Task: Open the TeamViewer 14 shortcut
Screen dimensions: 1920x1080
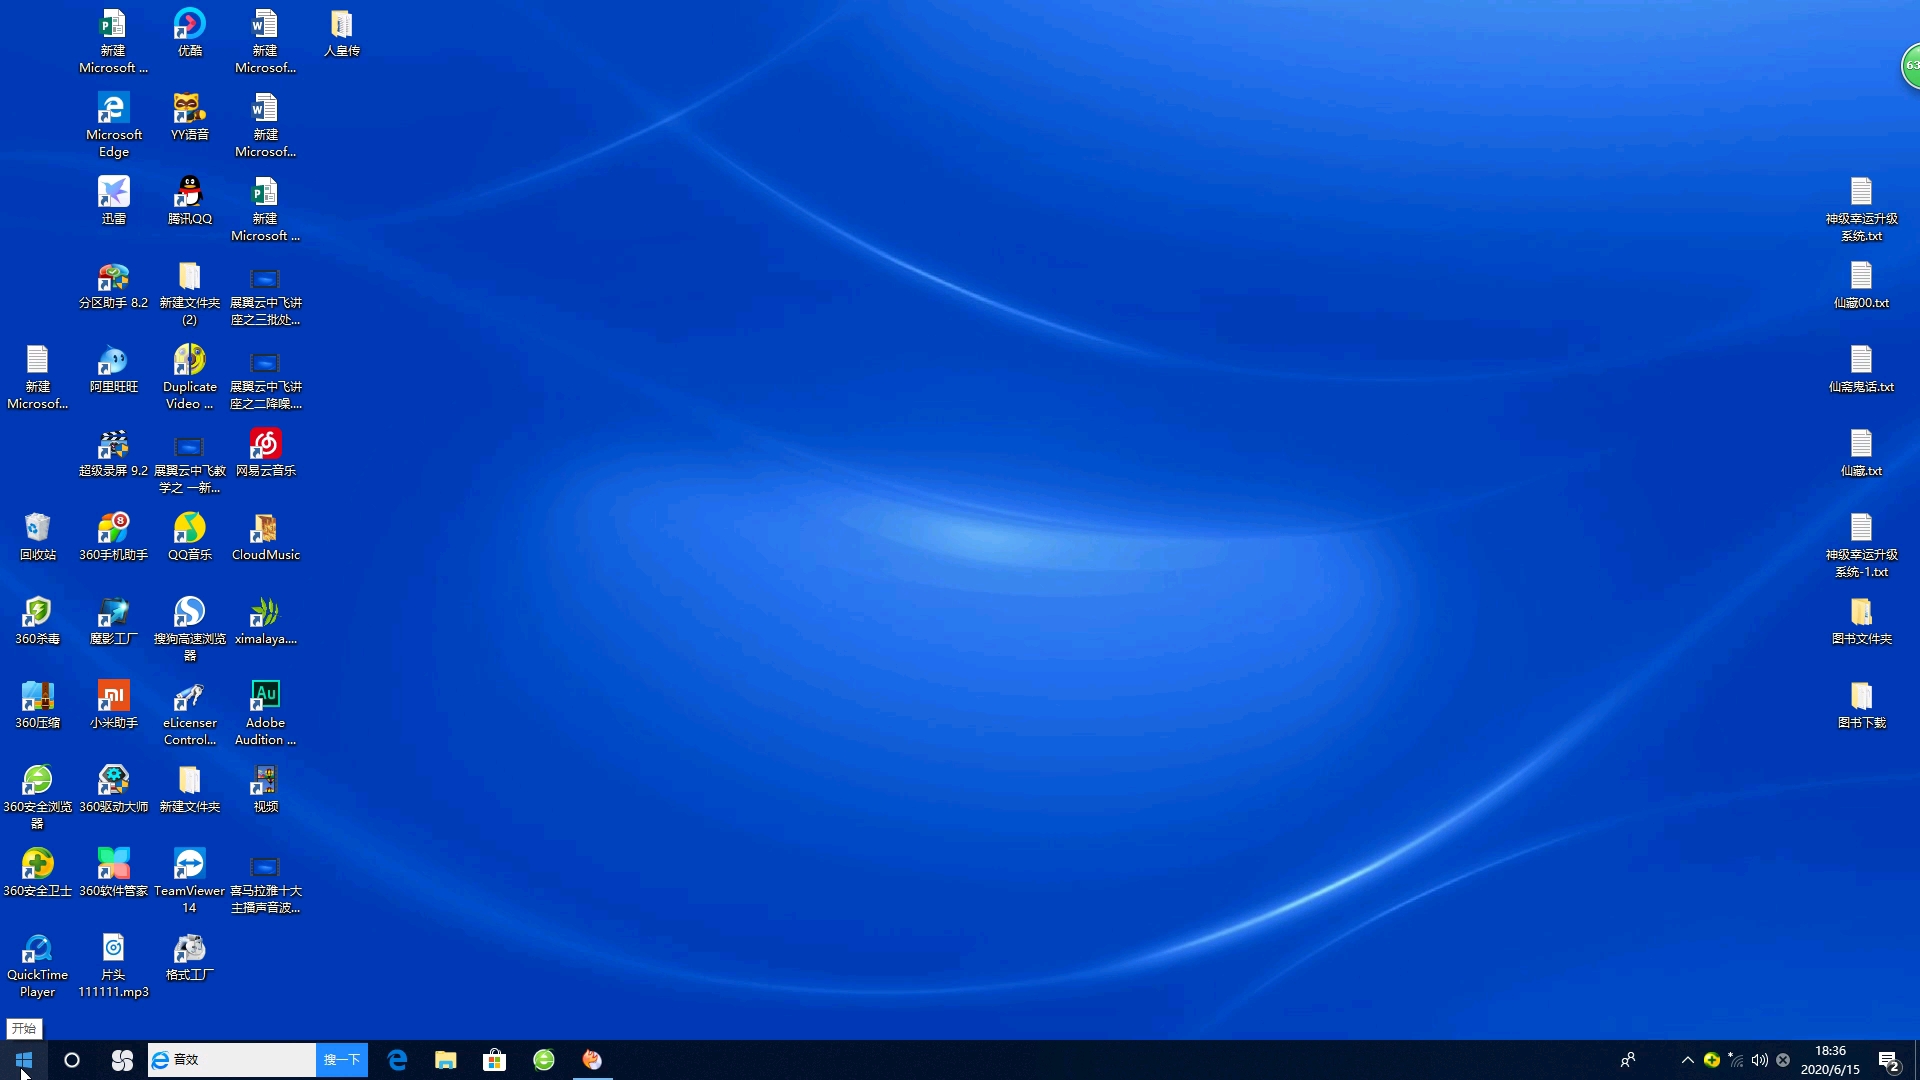Action: coord(189,880)
